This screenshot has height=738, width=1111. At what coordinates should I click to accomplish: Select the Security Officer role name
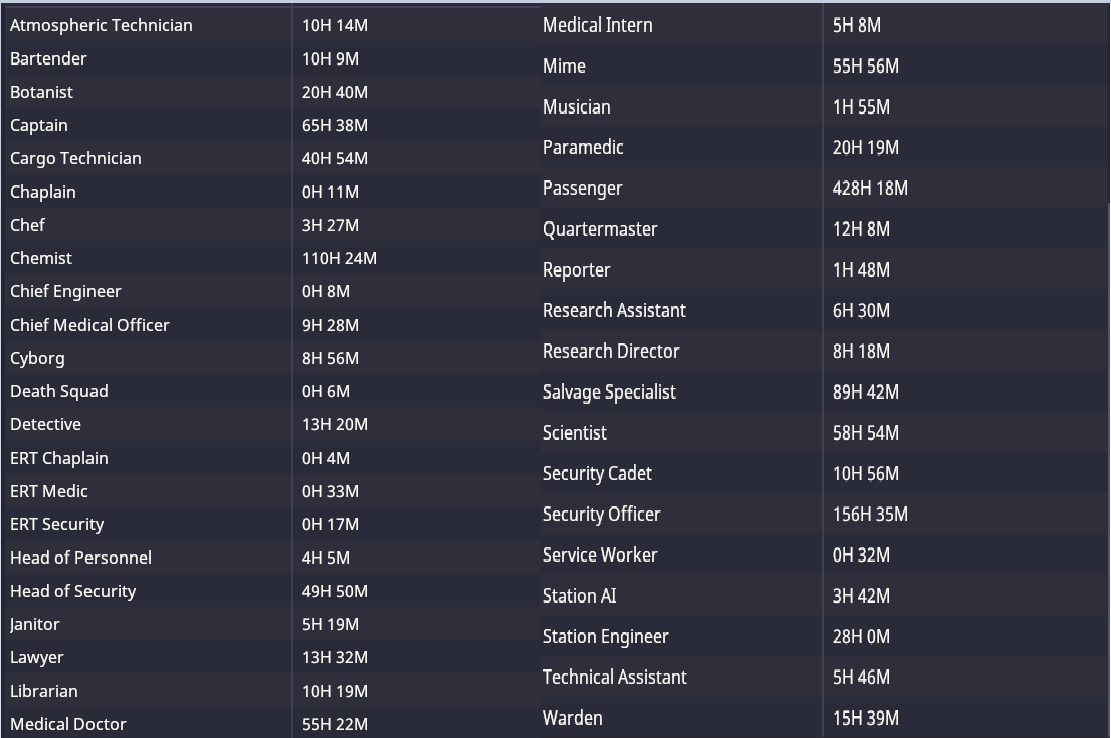(601, 514)
